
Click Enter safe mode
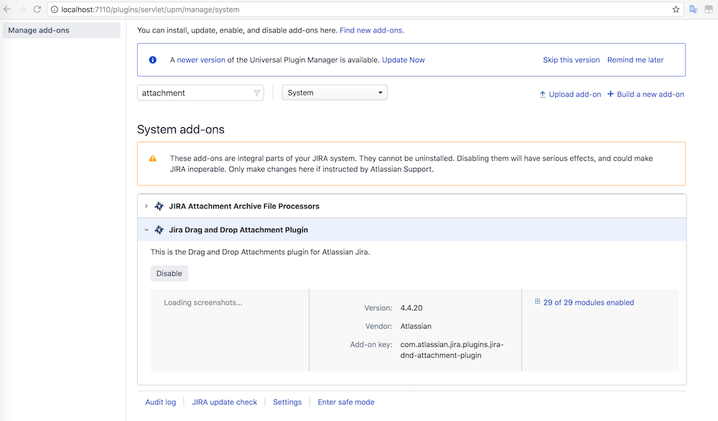click(x=346, y=402)
